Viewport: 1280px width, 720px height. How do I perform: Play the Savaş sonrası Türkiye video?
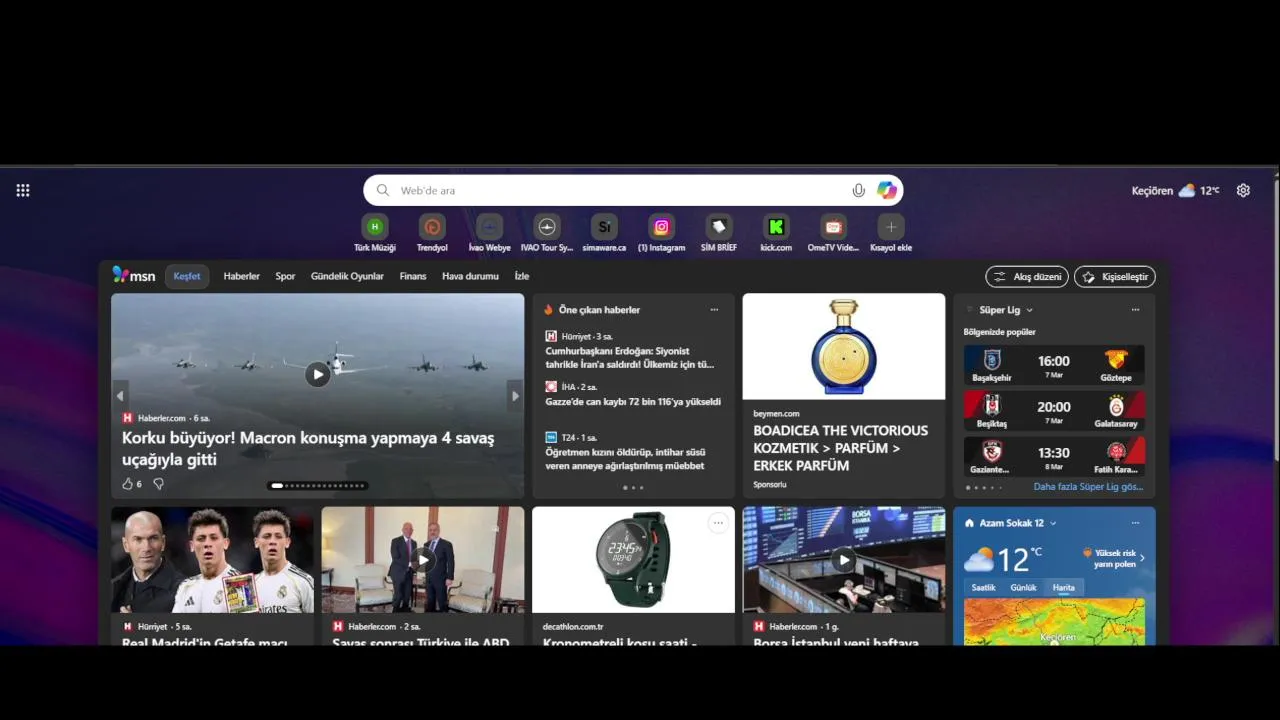coord(423,560)
